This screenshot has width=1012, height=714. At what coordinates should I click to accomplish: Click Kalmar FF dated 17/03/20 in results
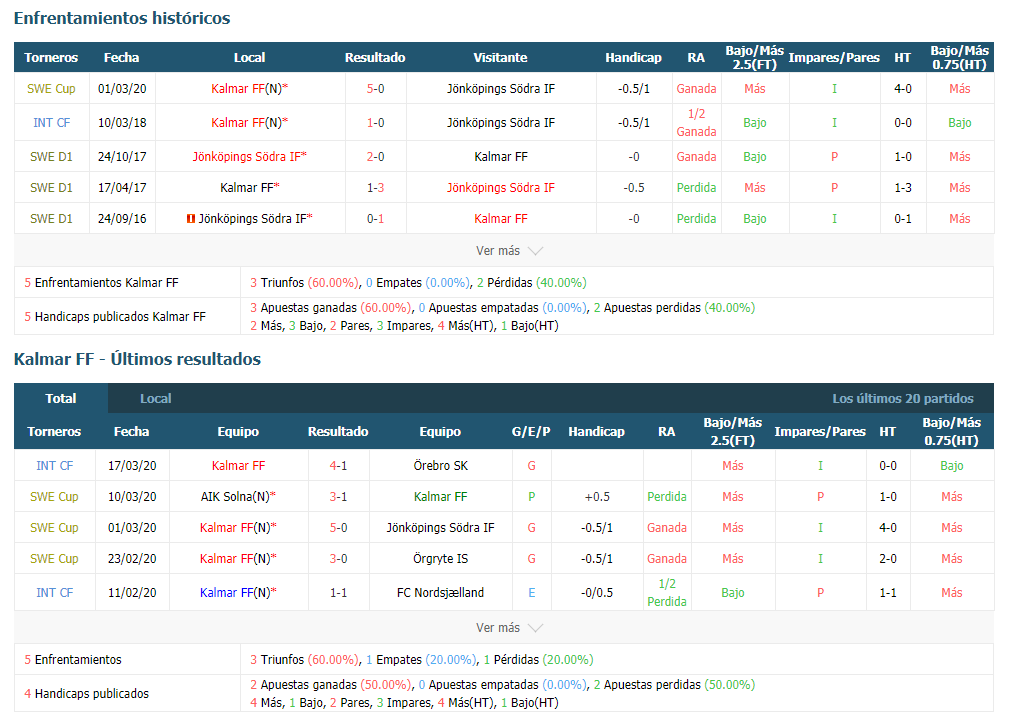[x=238, y=465]
